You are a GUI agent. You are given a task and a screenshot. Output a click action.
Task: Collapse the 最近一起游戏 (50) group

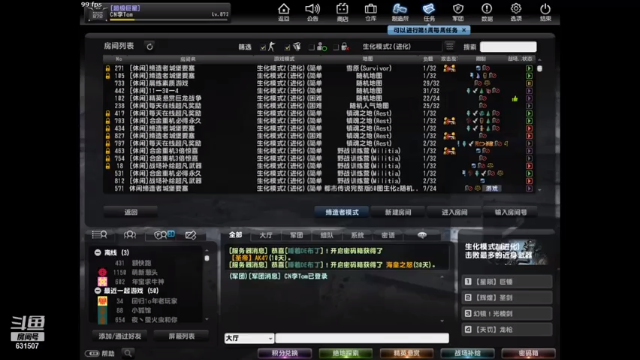coord(98,291)
